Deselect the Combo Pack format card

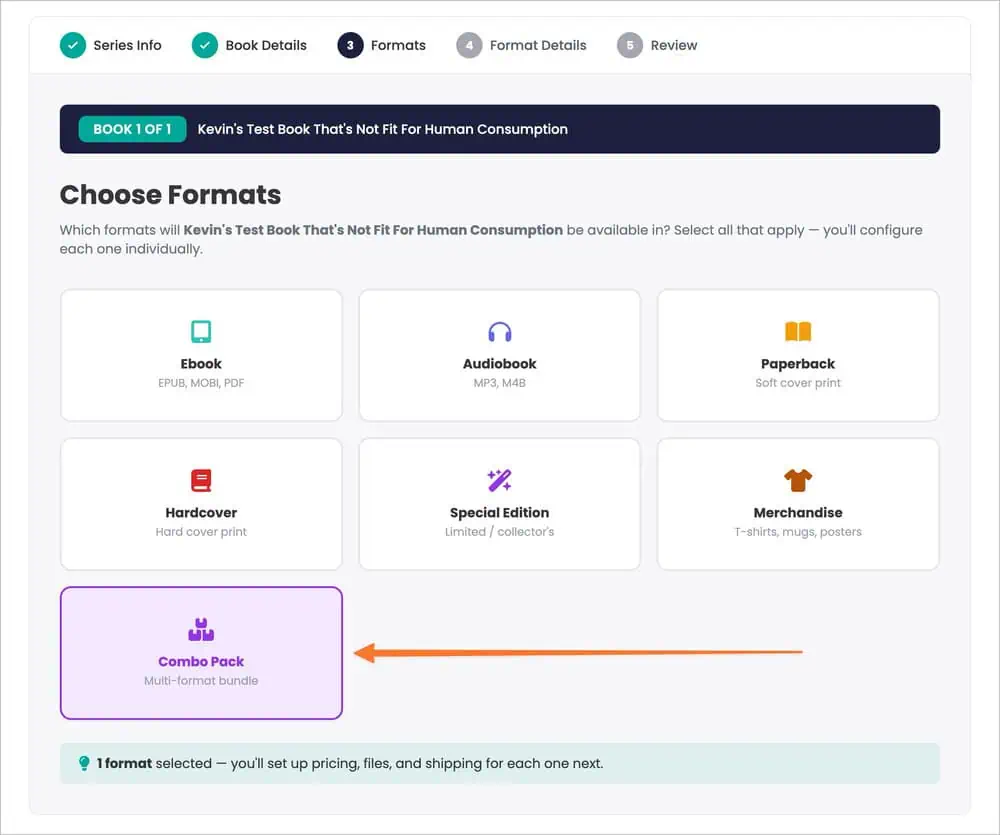tap(201, 653)
